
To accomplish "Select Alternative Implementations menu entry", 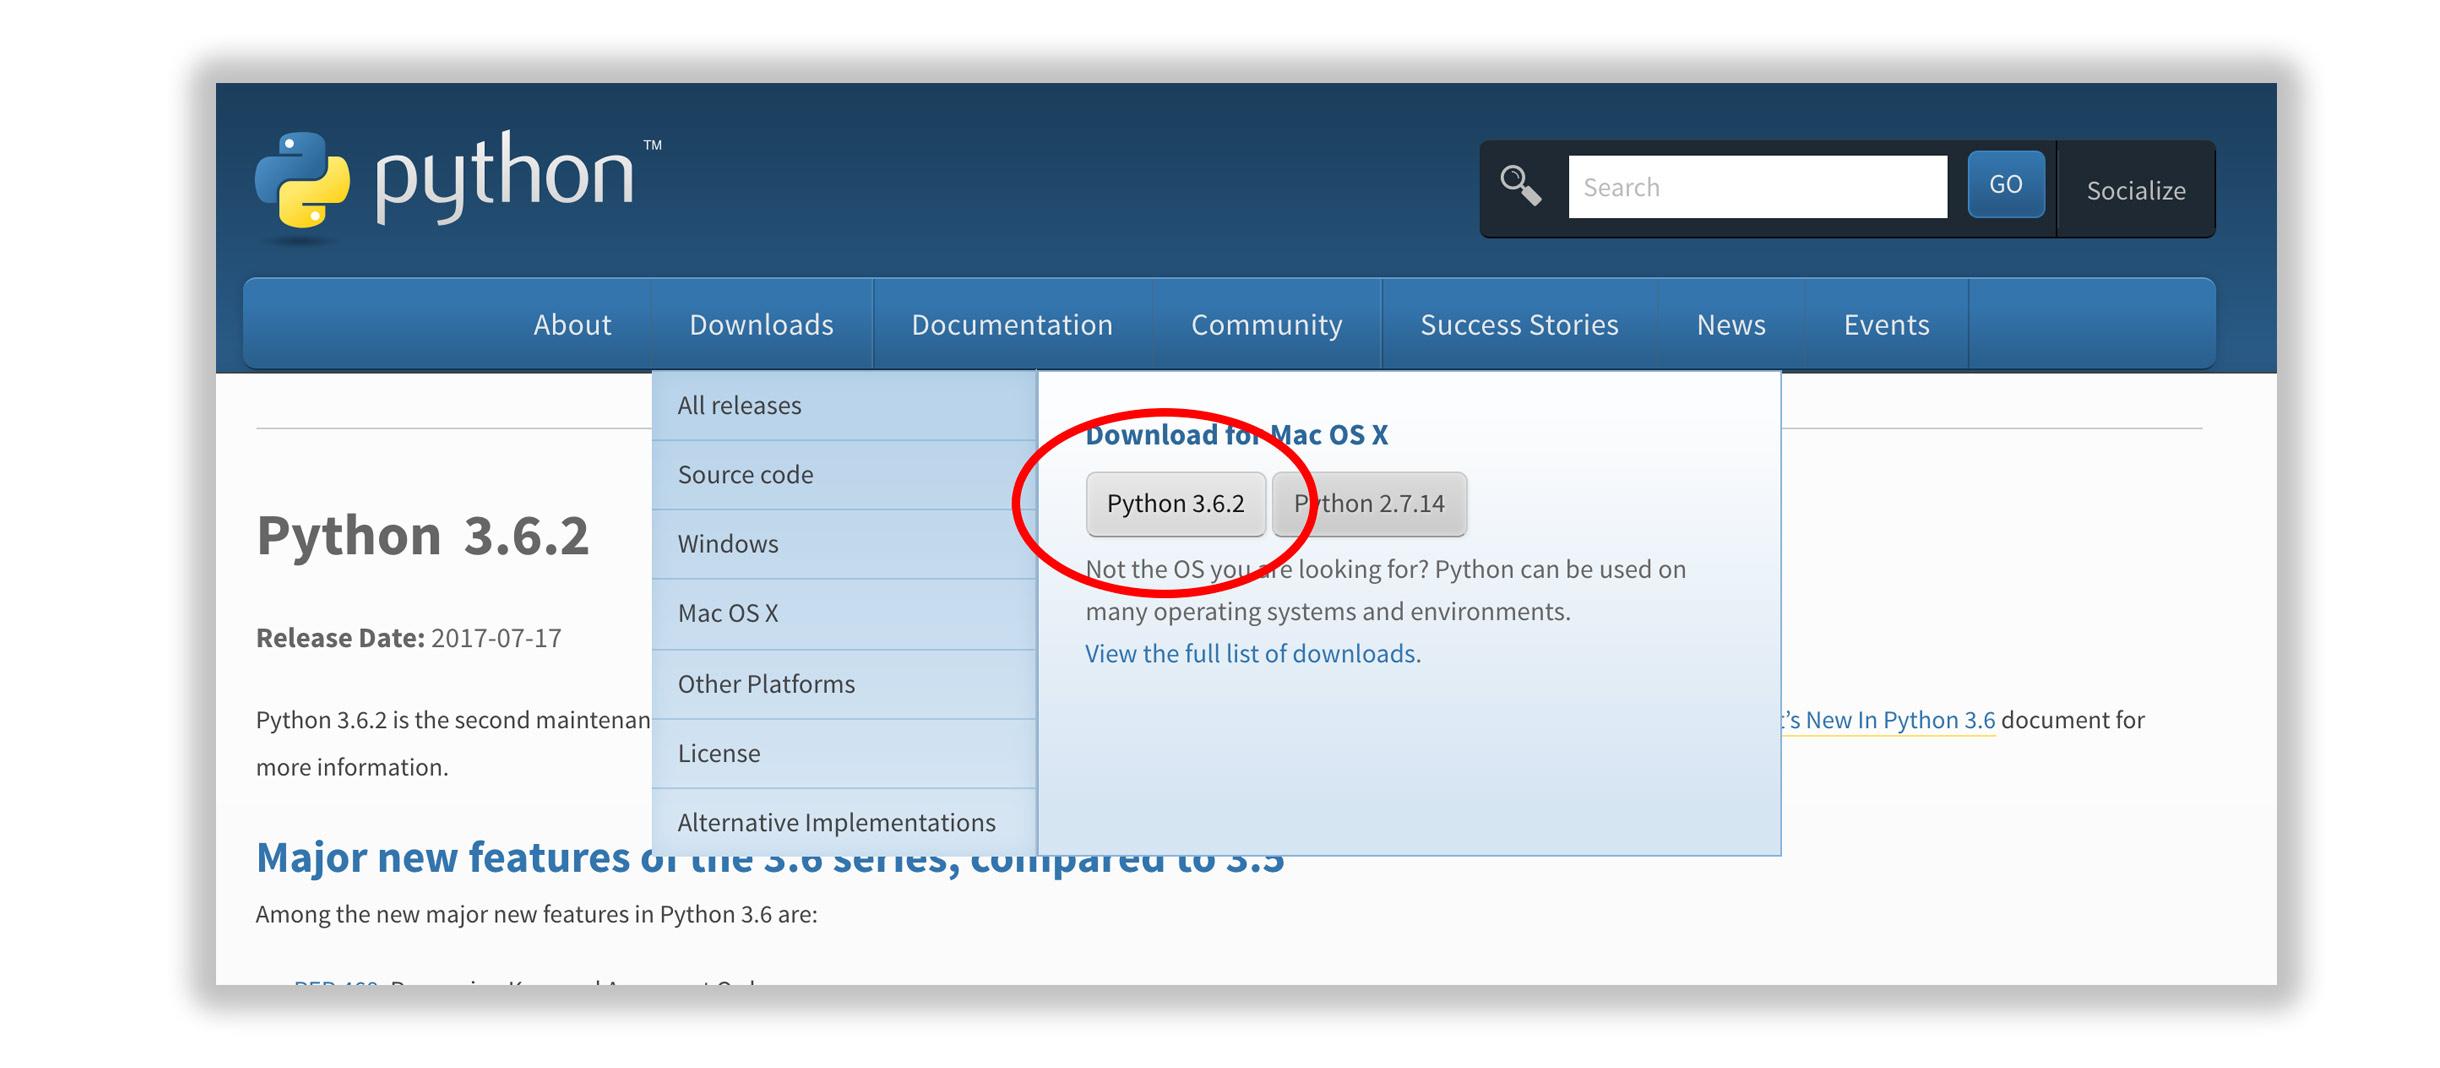I will point(844,822).
